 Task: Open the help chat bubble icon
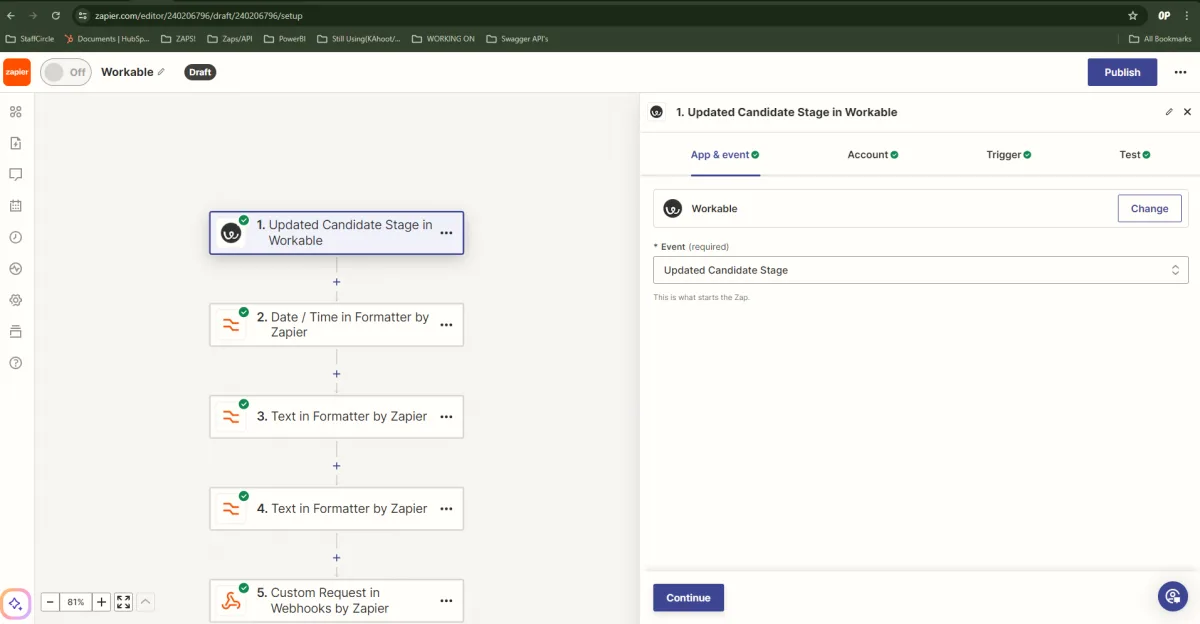[x=1172, y=596]
